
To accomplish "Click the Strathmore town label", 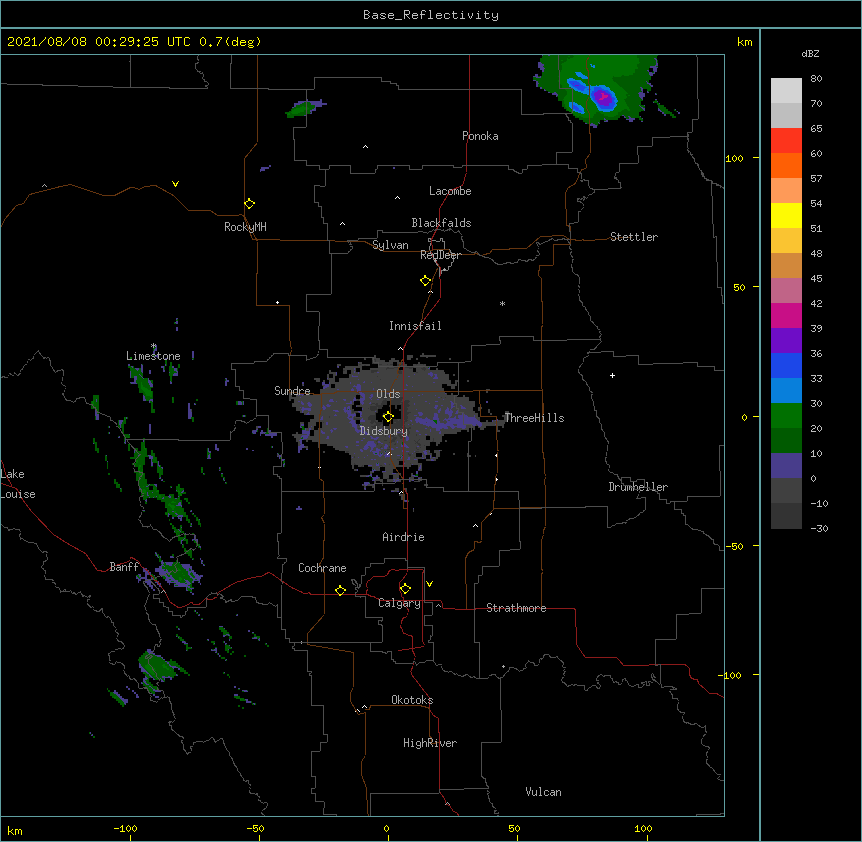I will click(516, 608).
